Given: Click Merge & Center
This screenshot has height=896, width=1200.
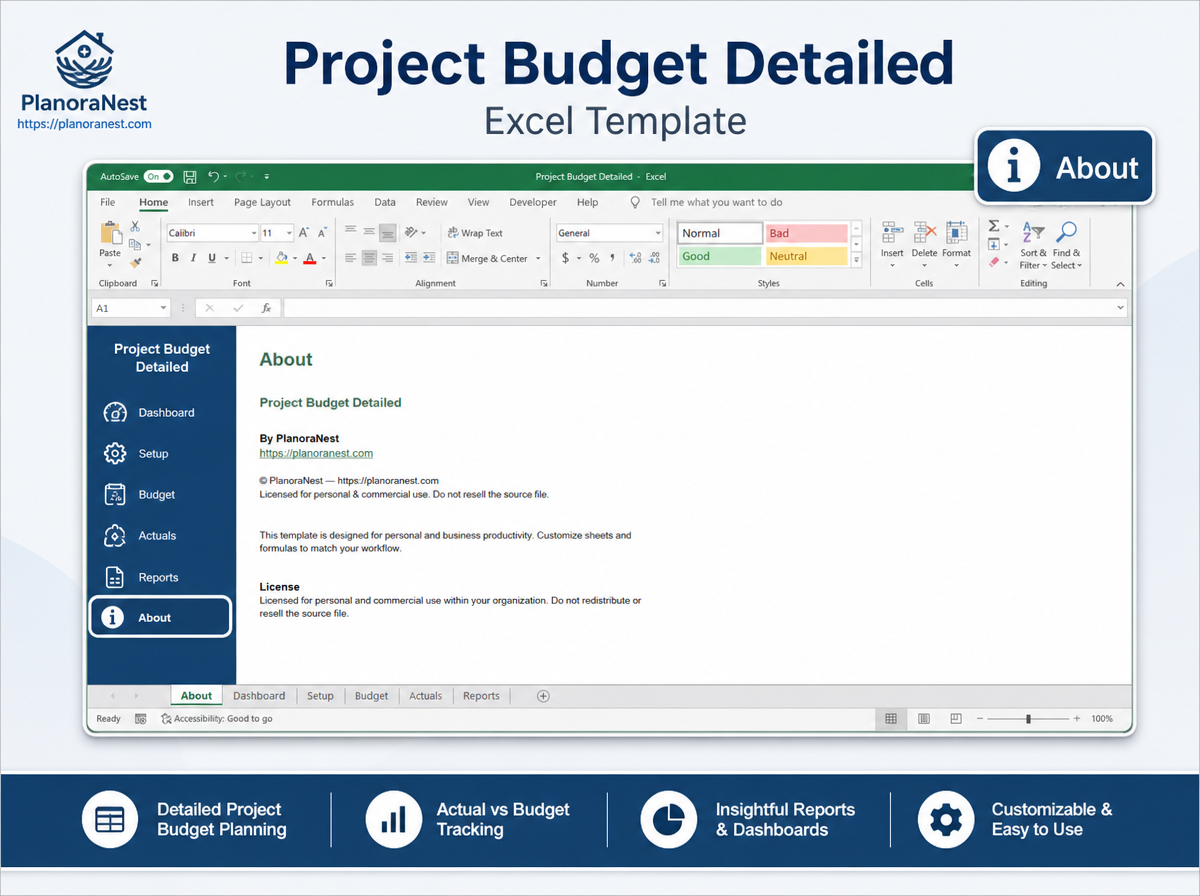Looking at the screenshot, I should [488, 258].
